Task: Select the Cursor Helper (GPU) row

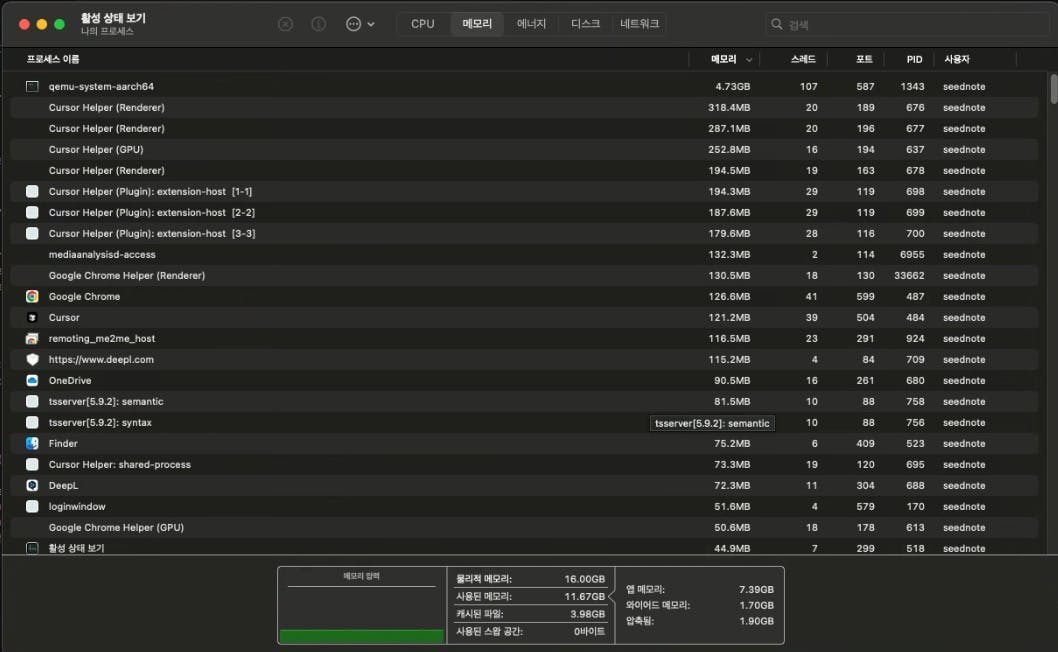Action: [524, 149]
